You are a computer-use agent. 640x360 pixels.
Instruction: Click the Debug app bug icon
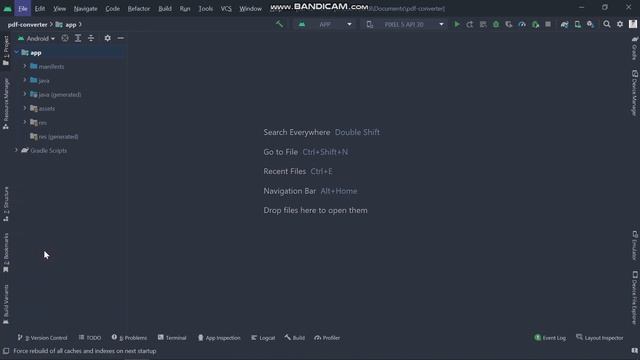(x=496, y=24)
